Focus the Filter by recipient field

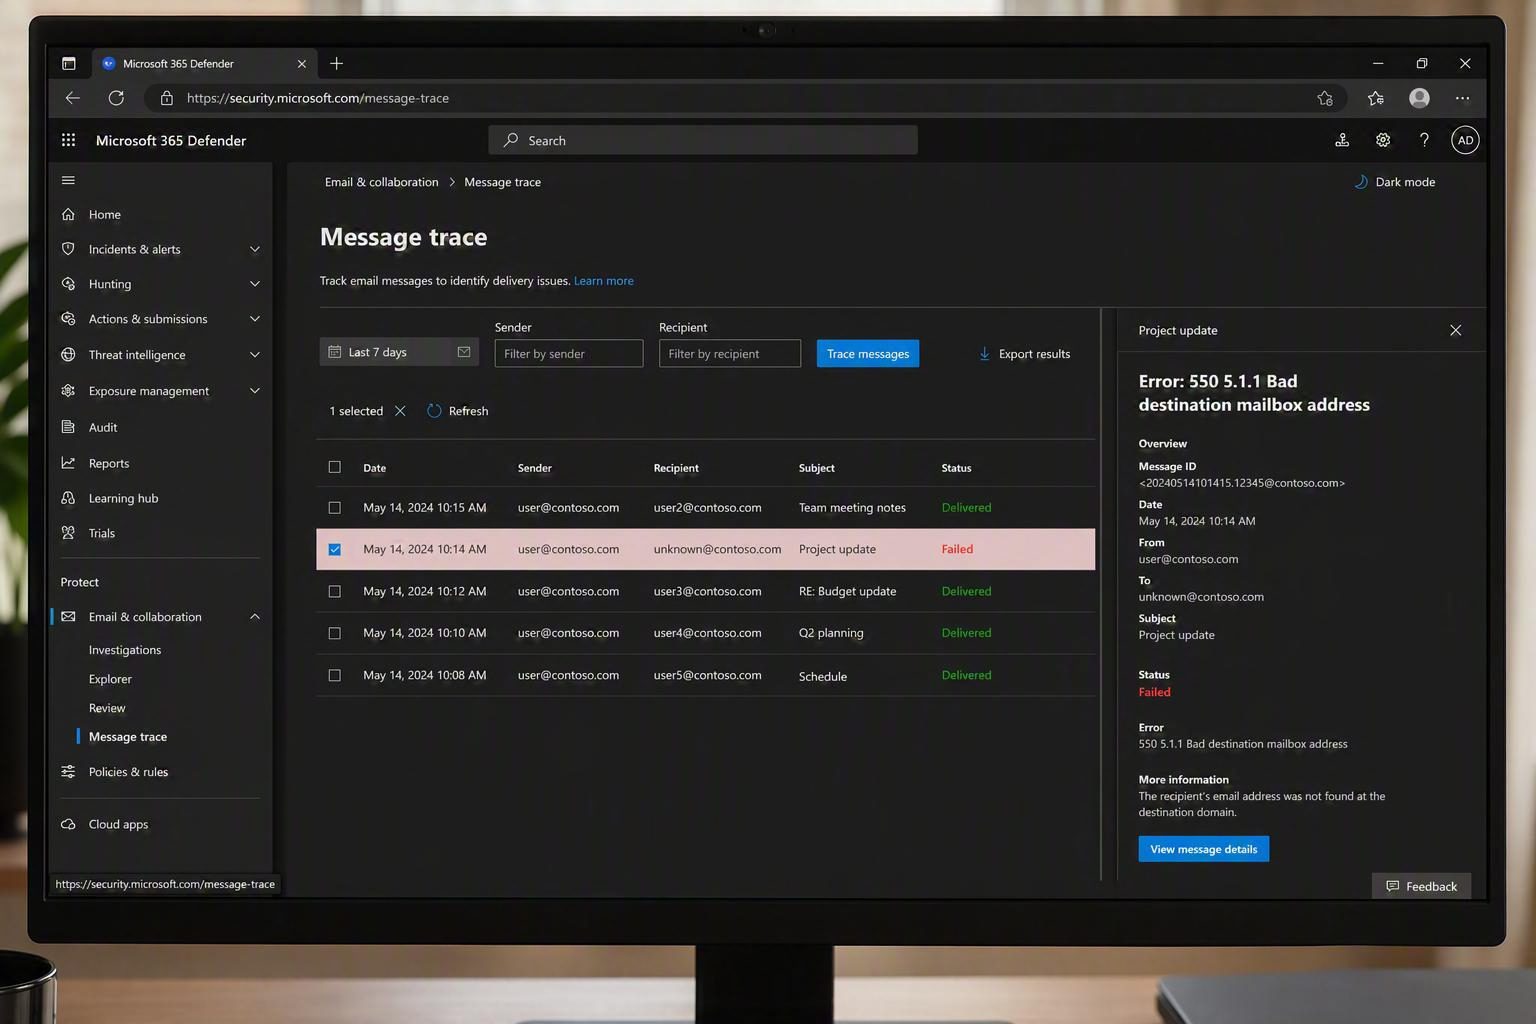[730, 354]
